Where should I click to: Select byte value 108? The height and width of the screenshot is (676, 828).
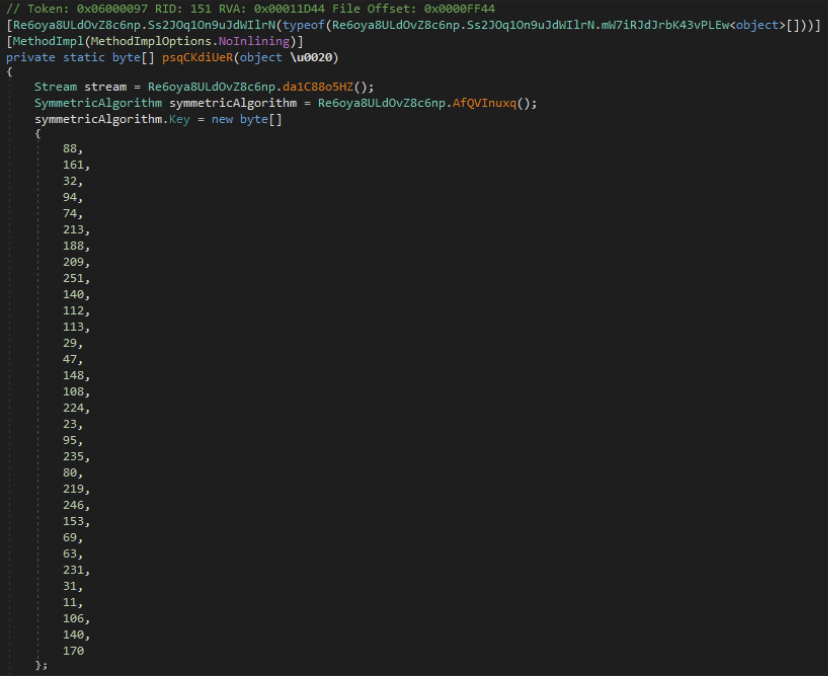73,392
